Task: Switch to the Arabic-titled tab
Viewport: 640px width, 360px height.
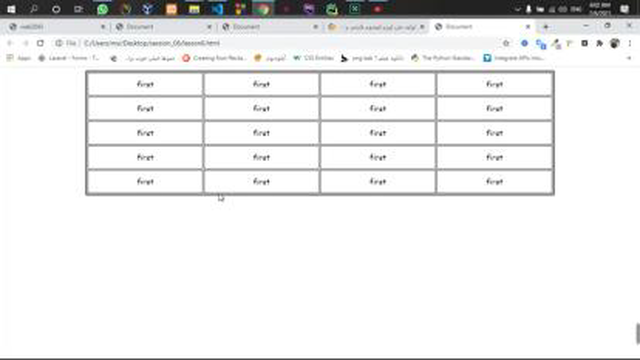Action: (x=376, y=27)
